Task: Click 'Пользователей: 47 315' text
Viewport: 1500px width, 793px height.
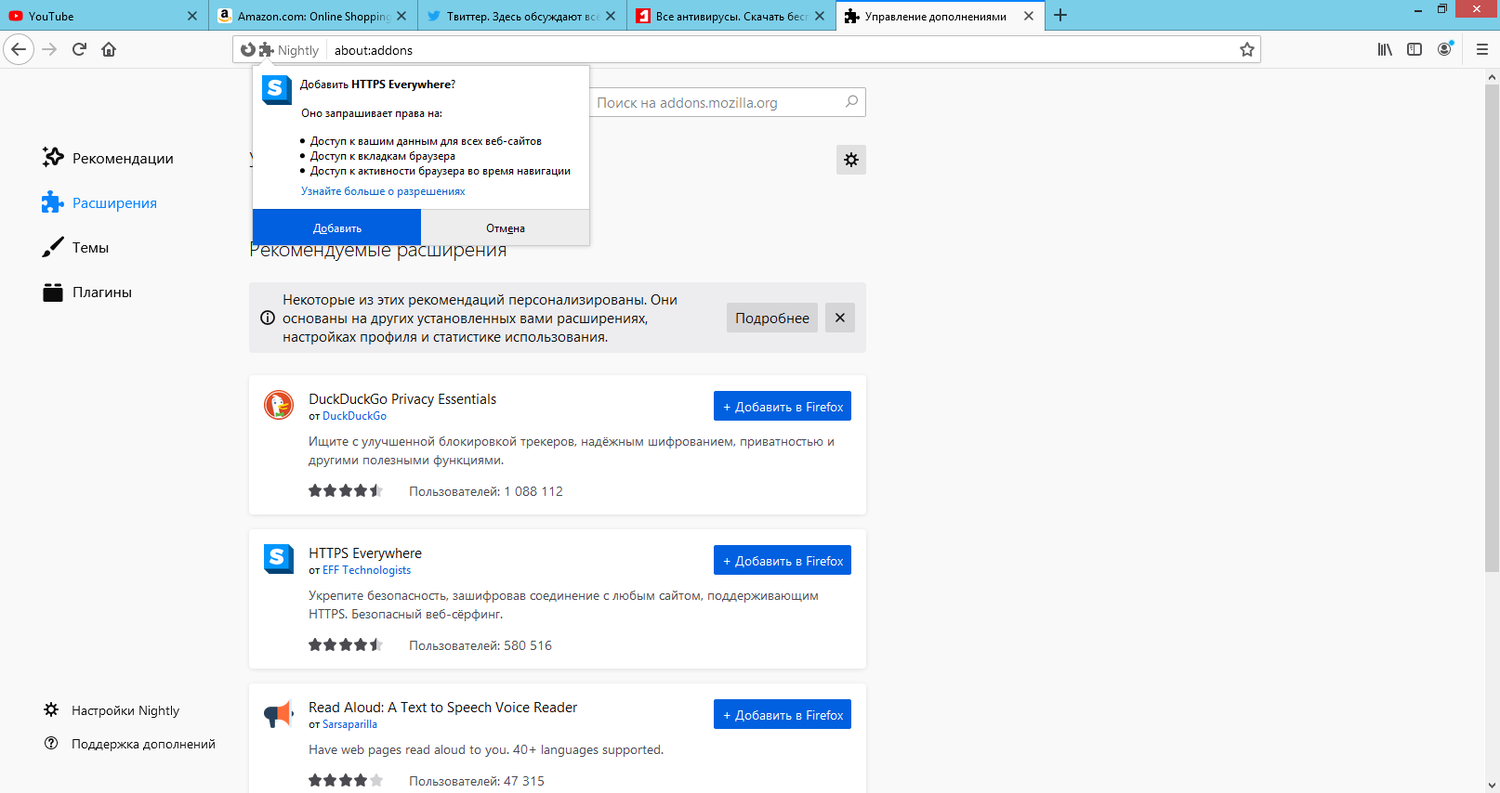Action: tap(477, 780)
